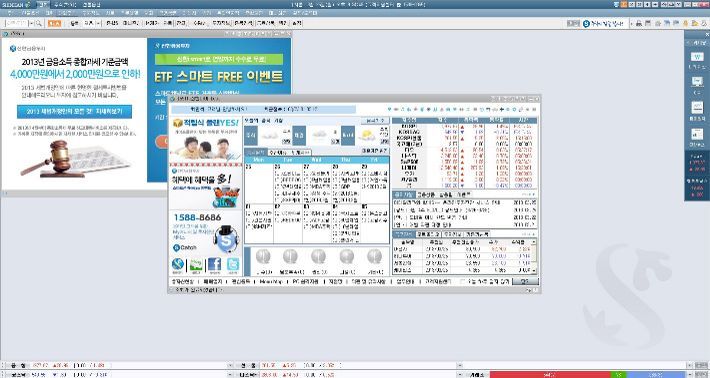Open the Catch link in the popup

(185, 248)
